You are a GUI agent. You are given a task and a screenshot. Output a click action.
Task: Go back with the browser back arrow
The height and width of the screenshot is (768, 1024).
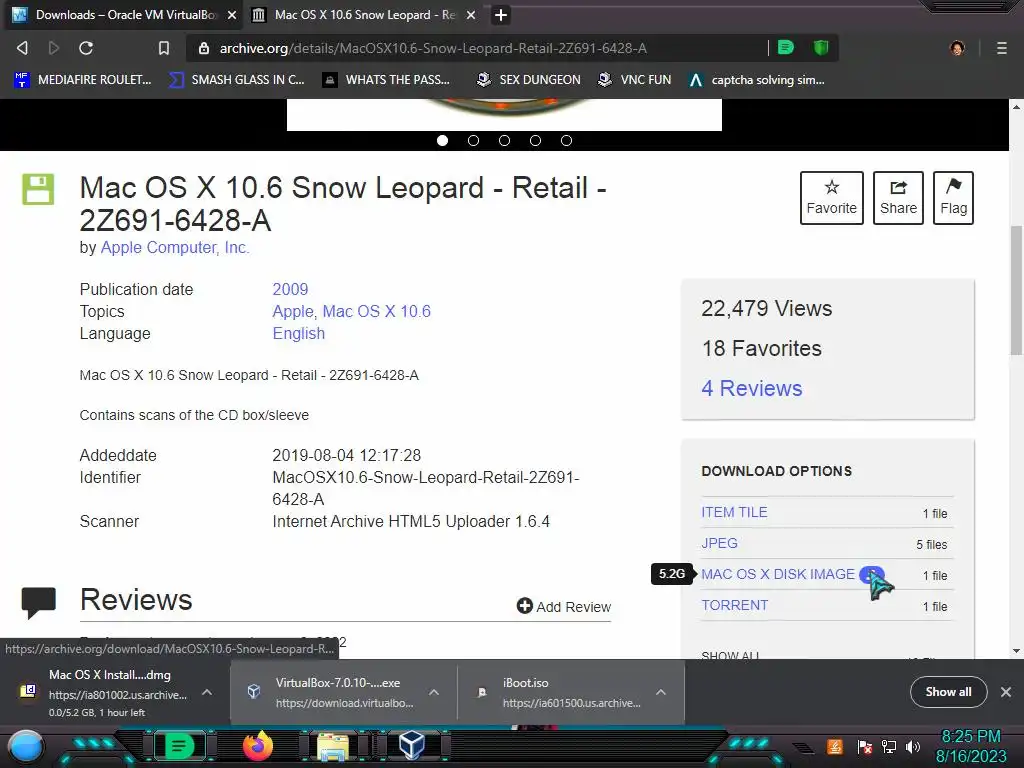pos(22,48)
